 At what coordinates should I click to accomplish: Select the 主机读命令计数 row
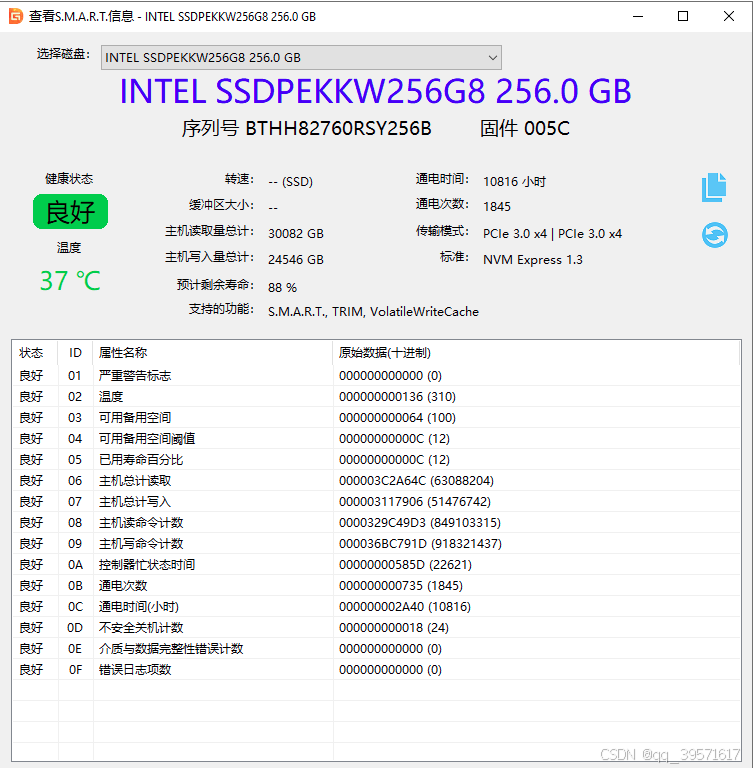376,523
